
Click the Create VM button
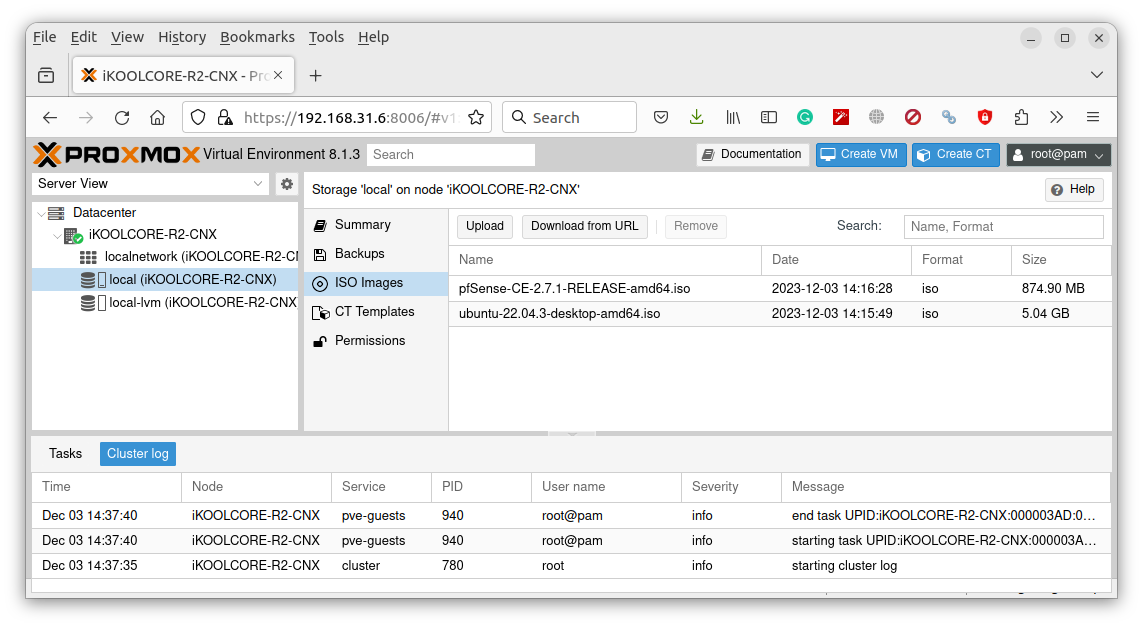click(x=861, y=155)
